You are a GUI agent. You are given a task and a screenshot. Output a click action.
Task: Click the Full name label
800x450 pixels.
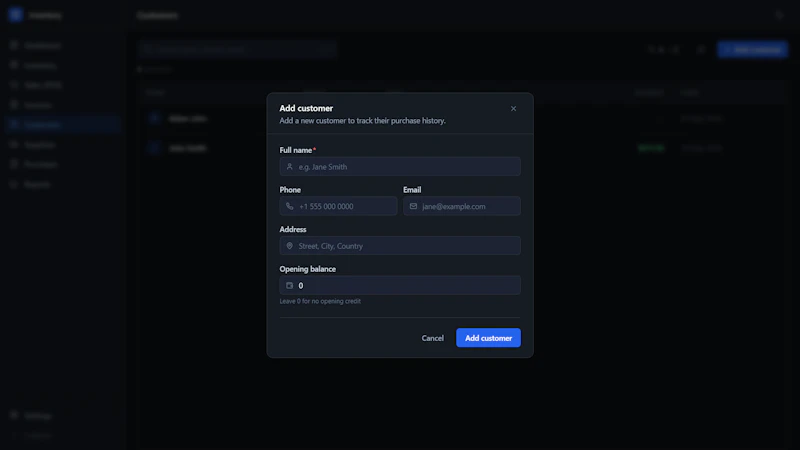pyautogui.click(x=295, y=150)
